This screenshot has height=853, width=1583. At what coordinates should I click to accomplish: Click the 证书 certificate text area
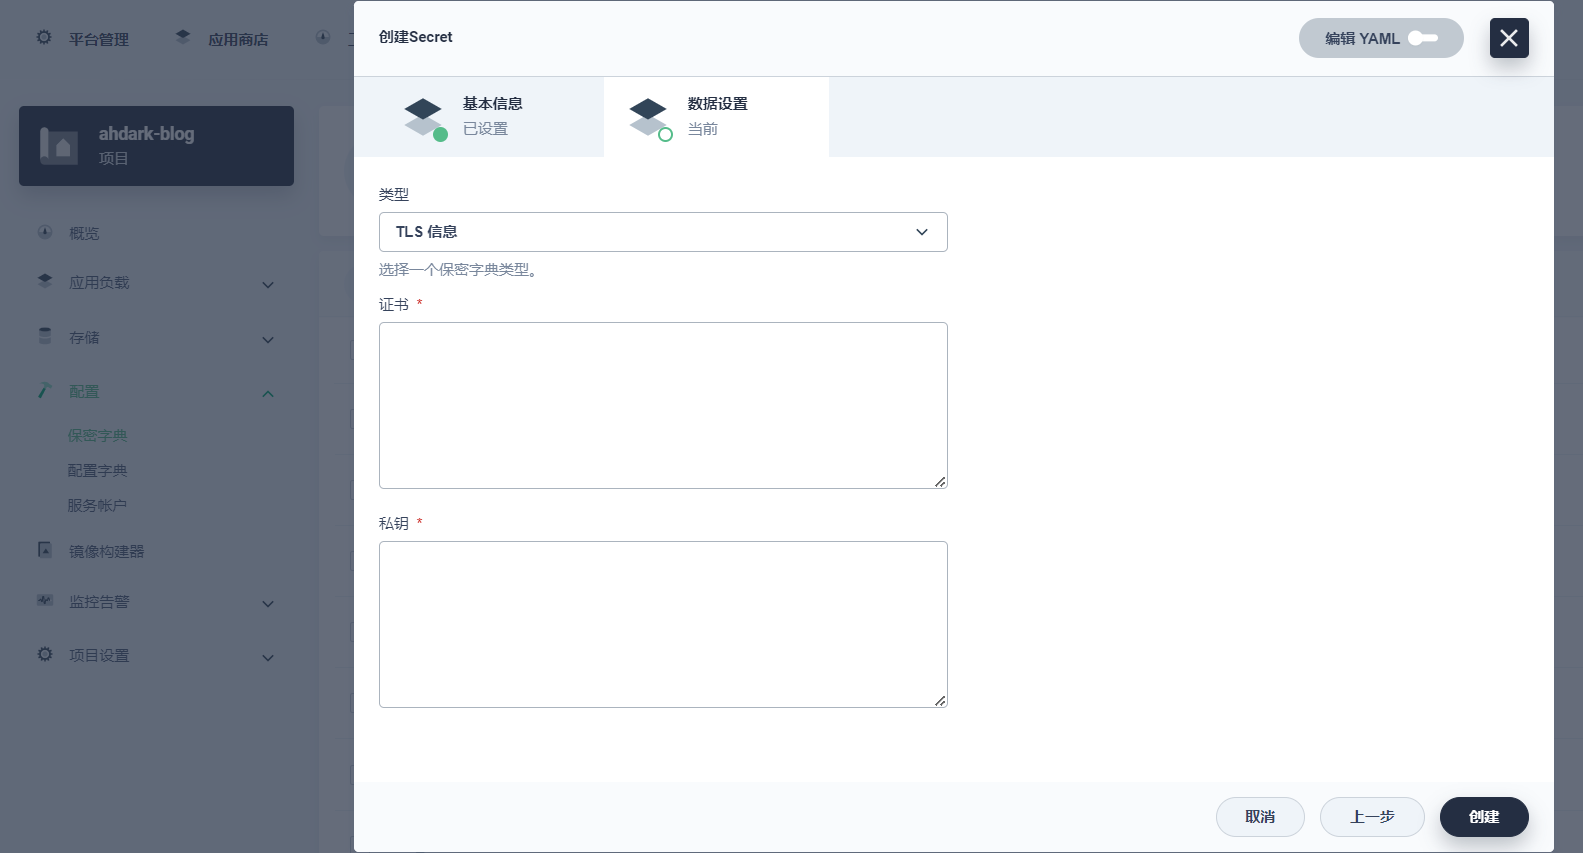tap(662, 405)
